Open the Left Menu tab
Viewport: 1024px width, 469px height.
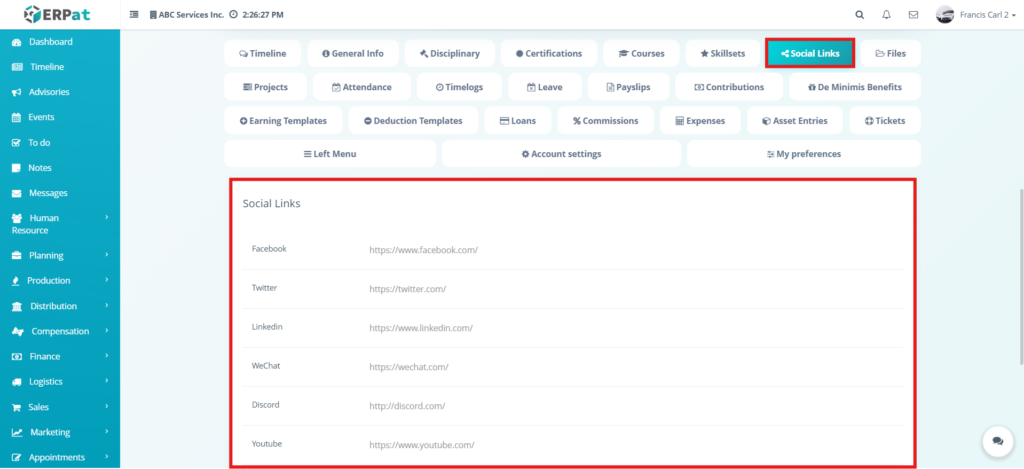tap(330, 154)
